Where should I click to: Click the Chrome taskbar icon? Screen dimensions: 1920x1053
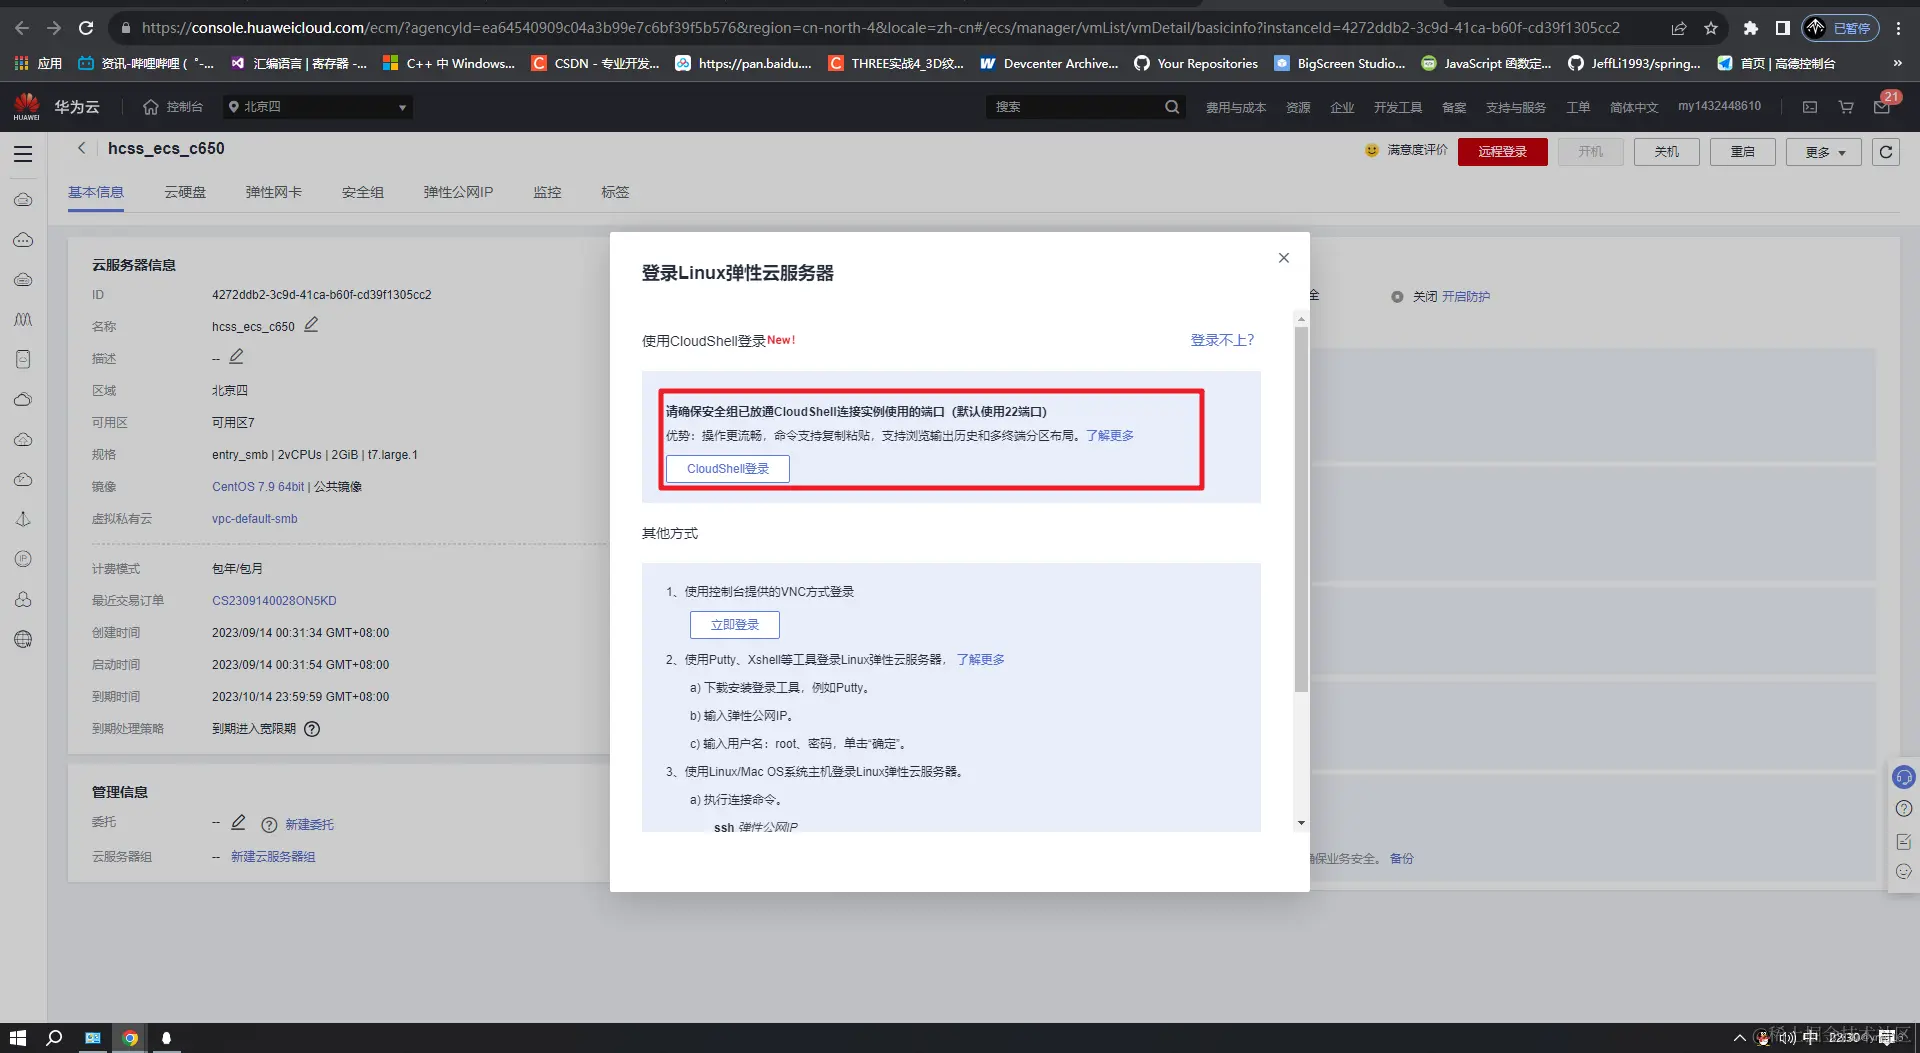click(x=130, y=1038)
